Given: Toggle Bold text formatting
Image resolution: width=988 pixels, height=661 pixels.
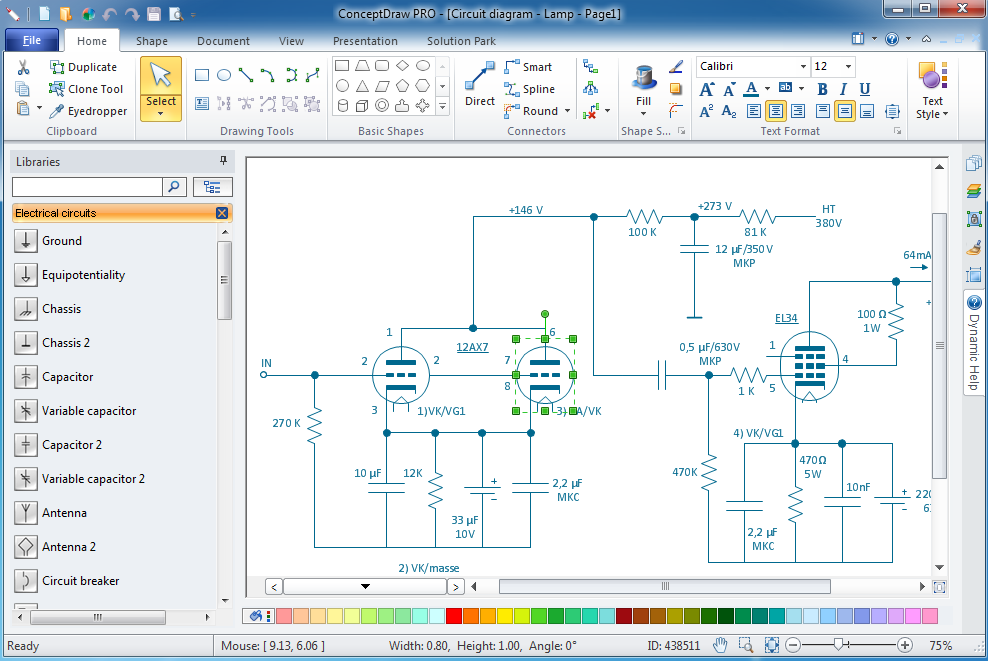Looking at the screenshot, I should 823,89.
